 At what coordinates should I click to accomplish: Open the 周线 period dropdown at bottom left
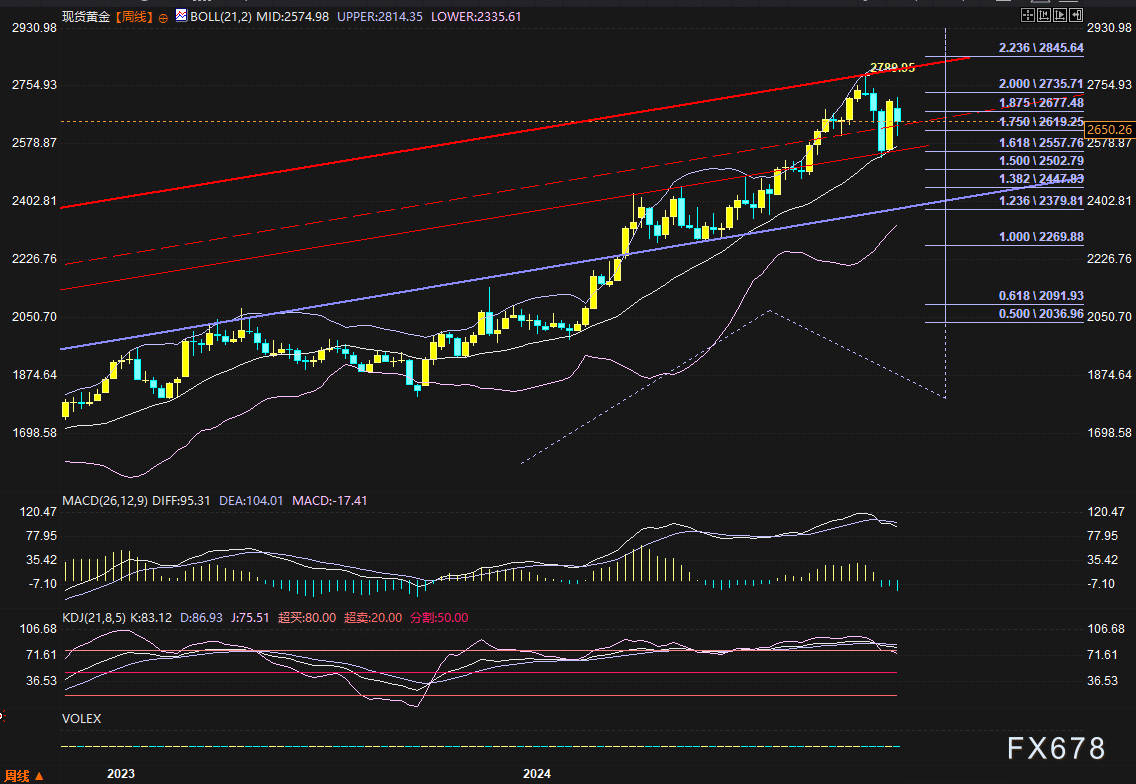click(24, 775)
